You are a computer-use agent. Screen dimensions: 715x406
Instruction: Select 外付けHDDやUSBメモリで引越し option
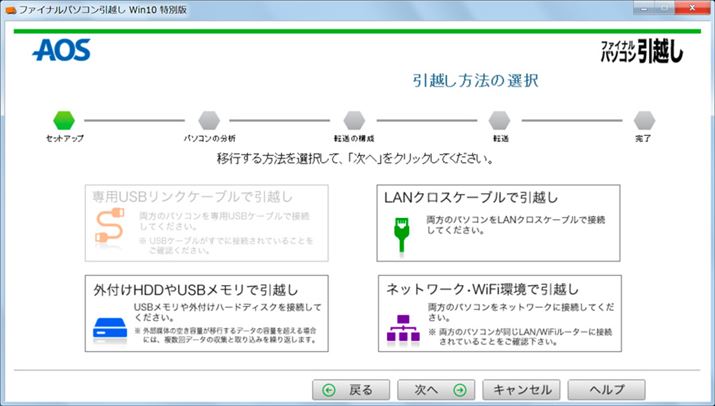[x=203, y=313]
